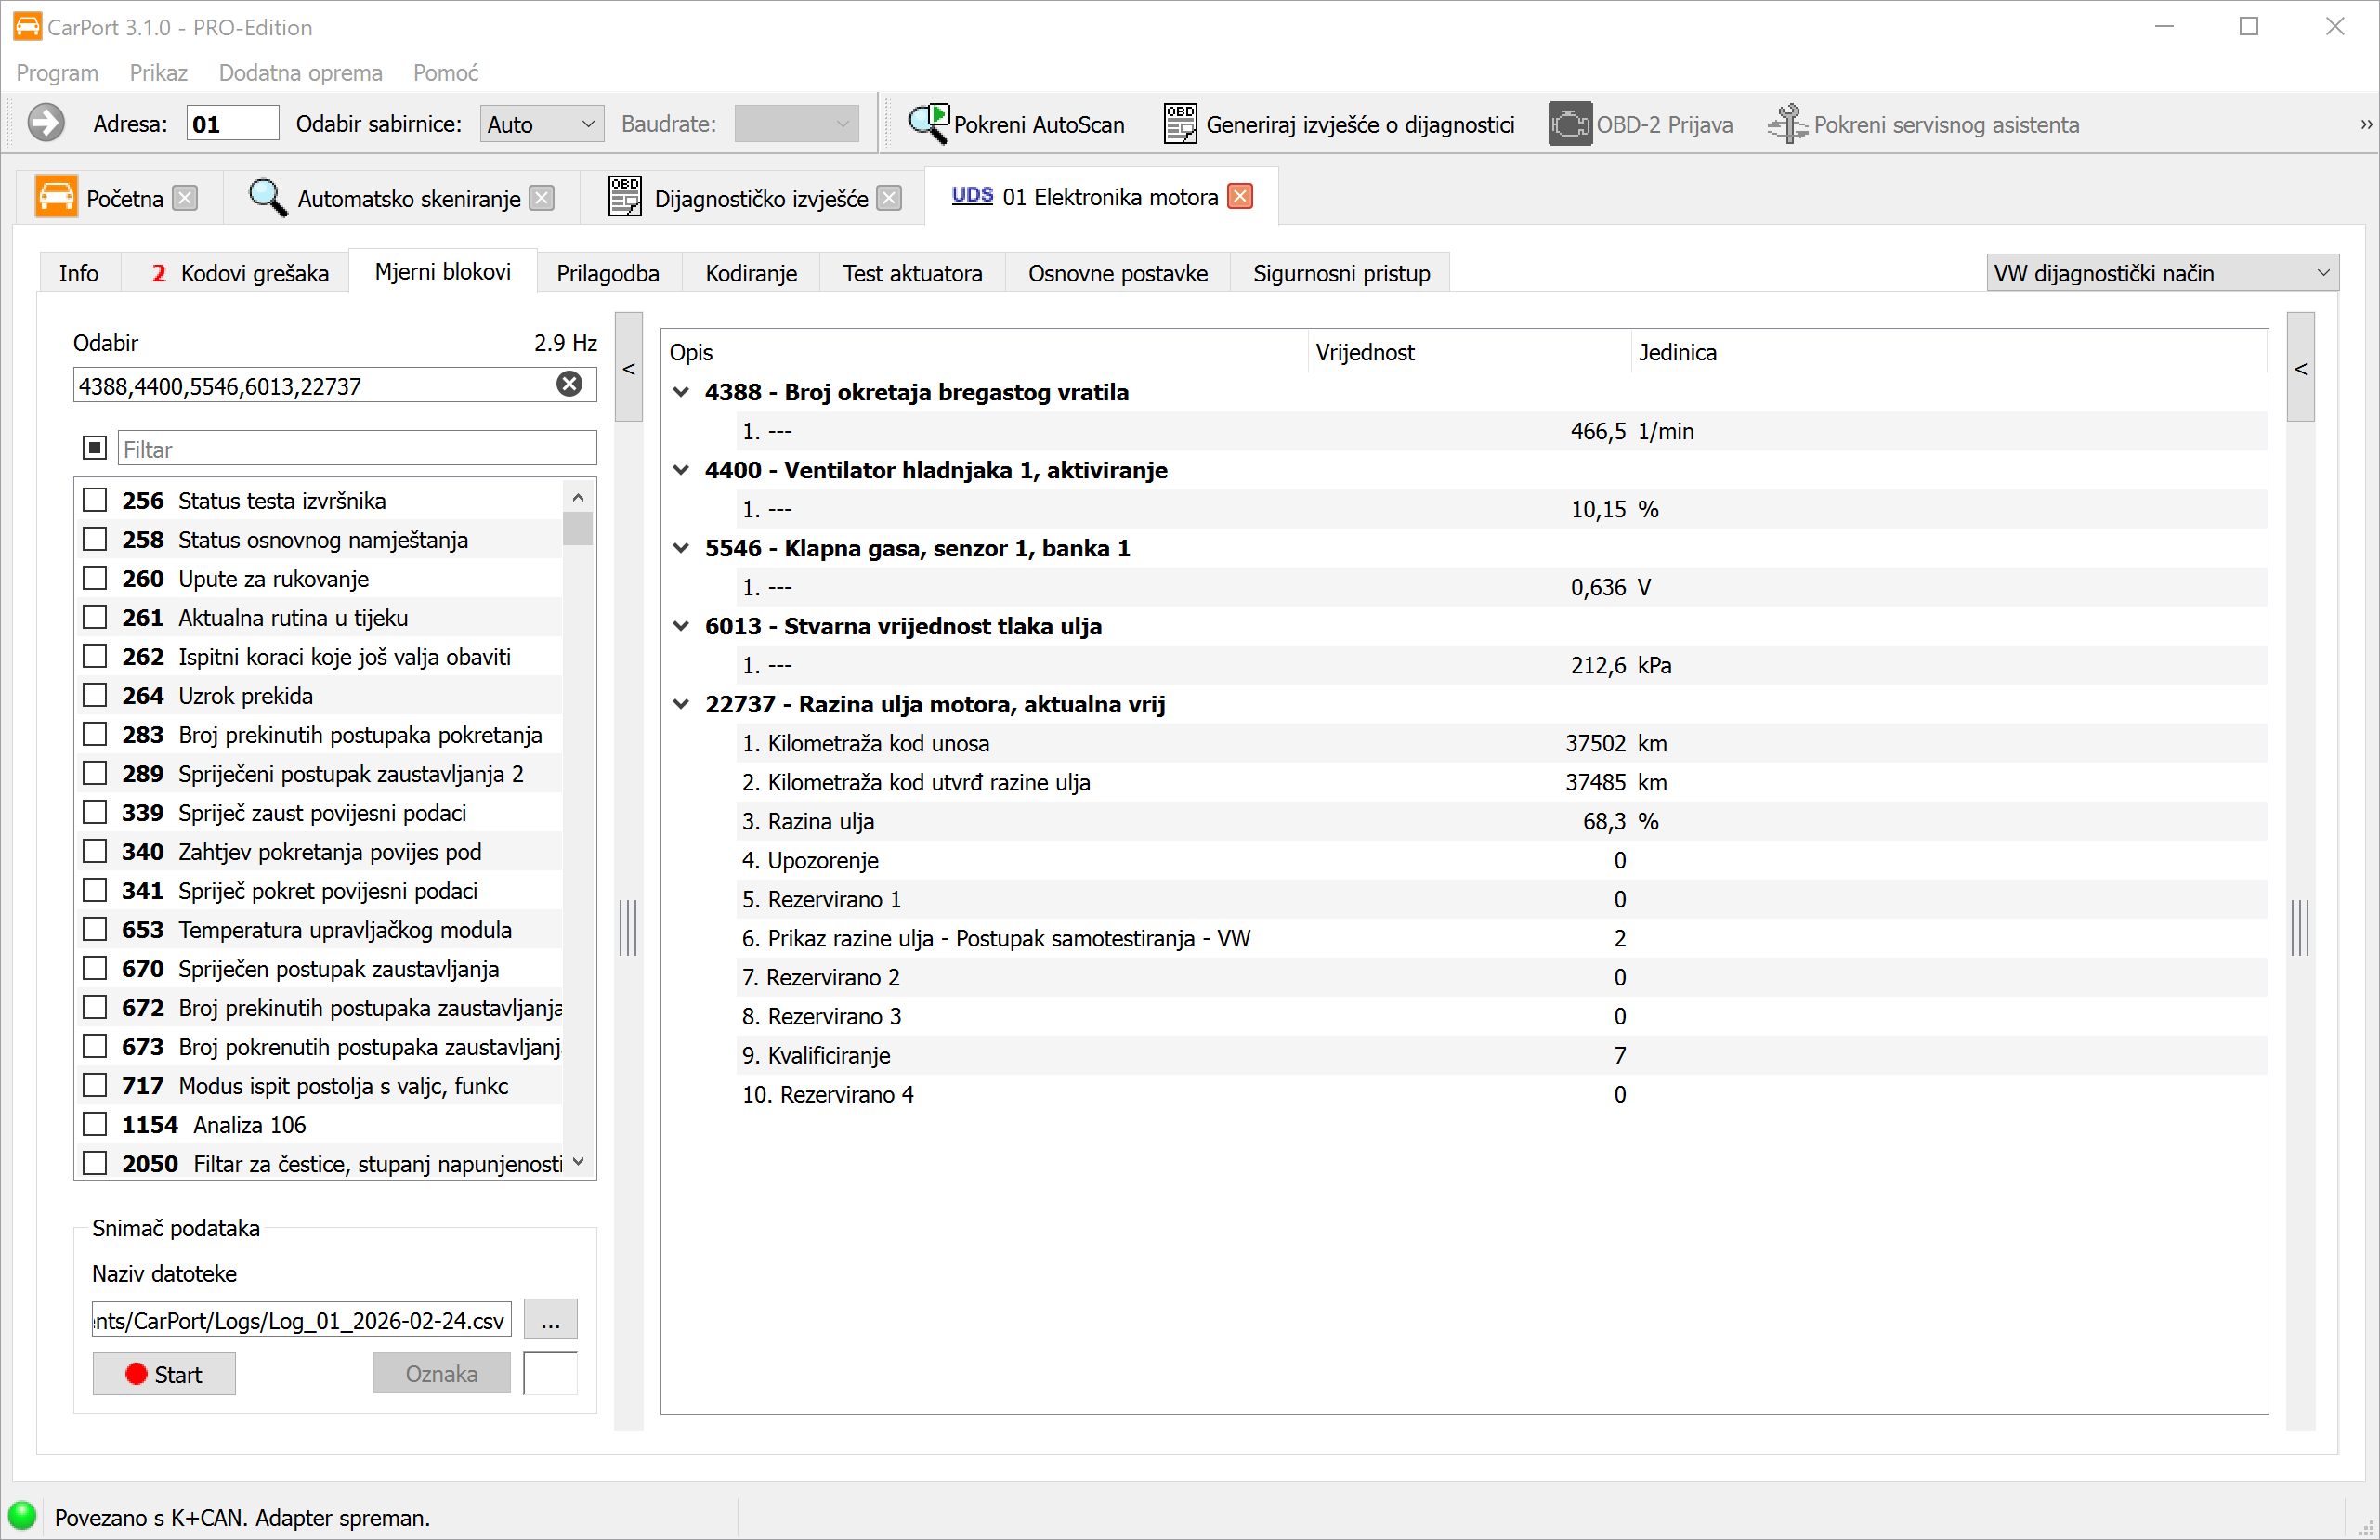Clear the Odabir selection with X icon

(569, 384)
